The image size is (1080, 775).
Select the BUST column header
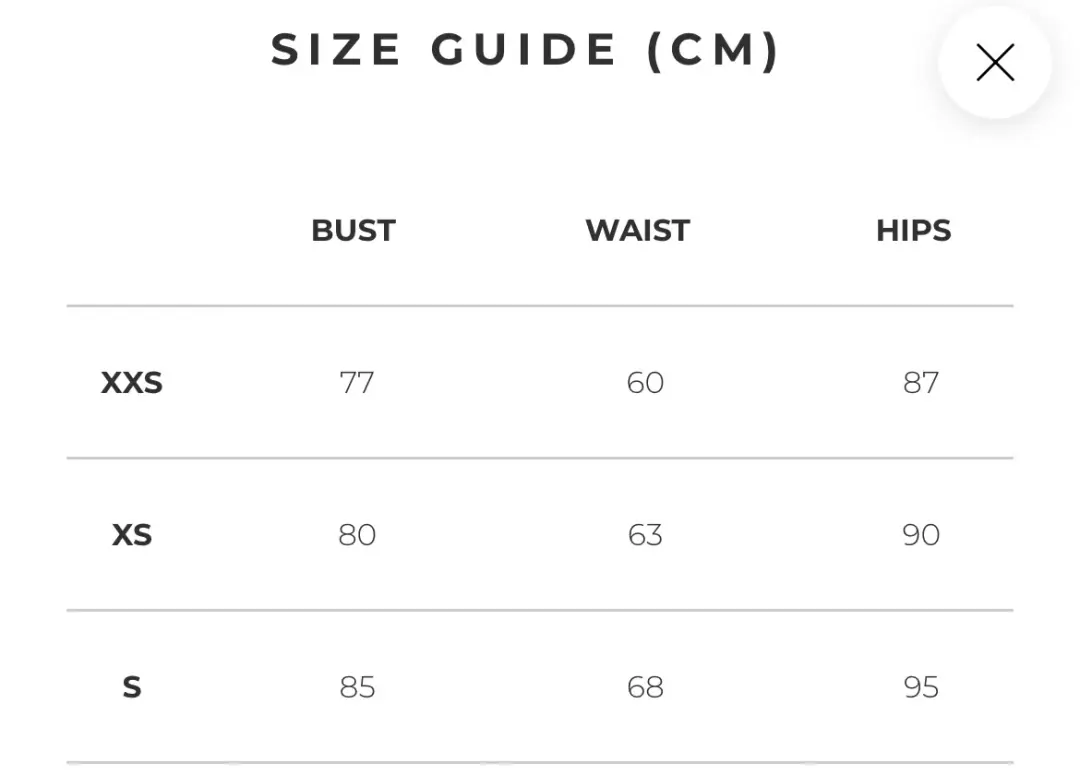[x=353, y=231]
